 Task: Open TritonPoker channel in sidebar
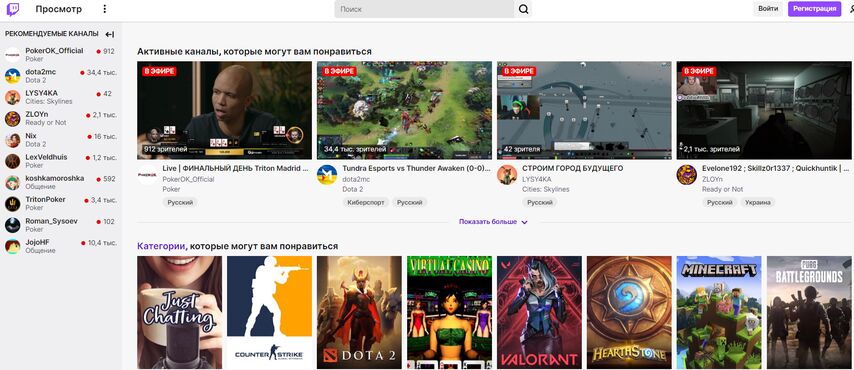click(60, 203)
